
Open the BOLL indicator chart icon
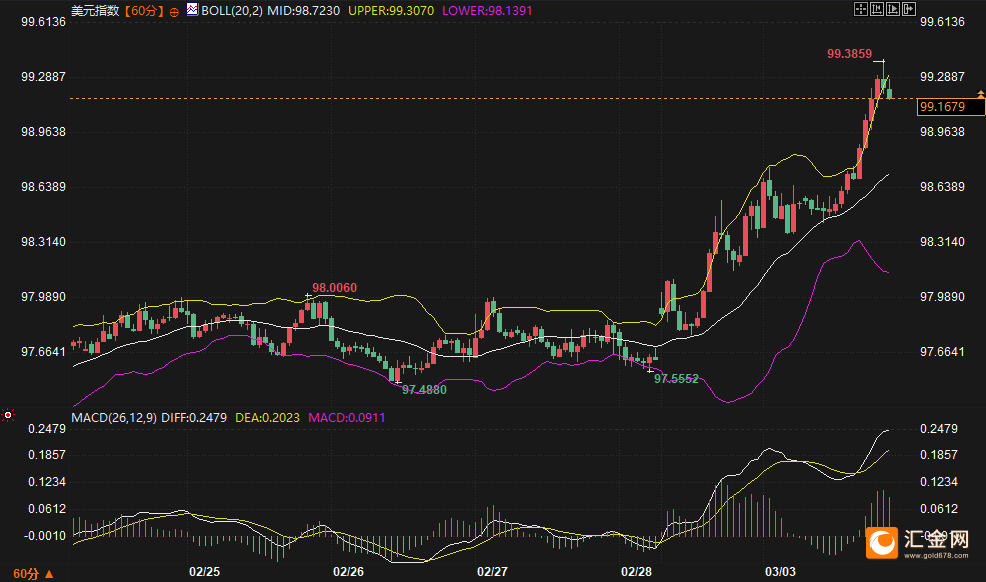tap(193, 9)
